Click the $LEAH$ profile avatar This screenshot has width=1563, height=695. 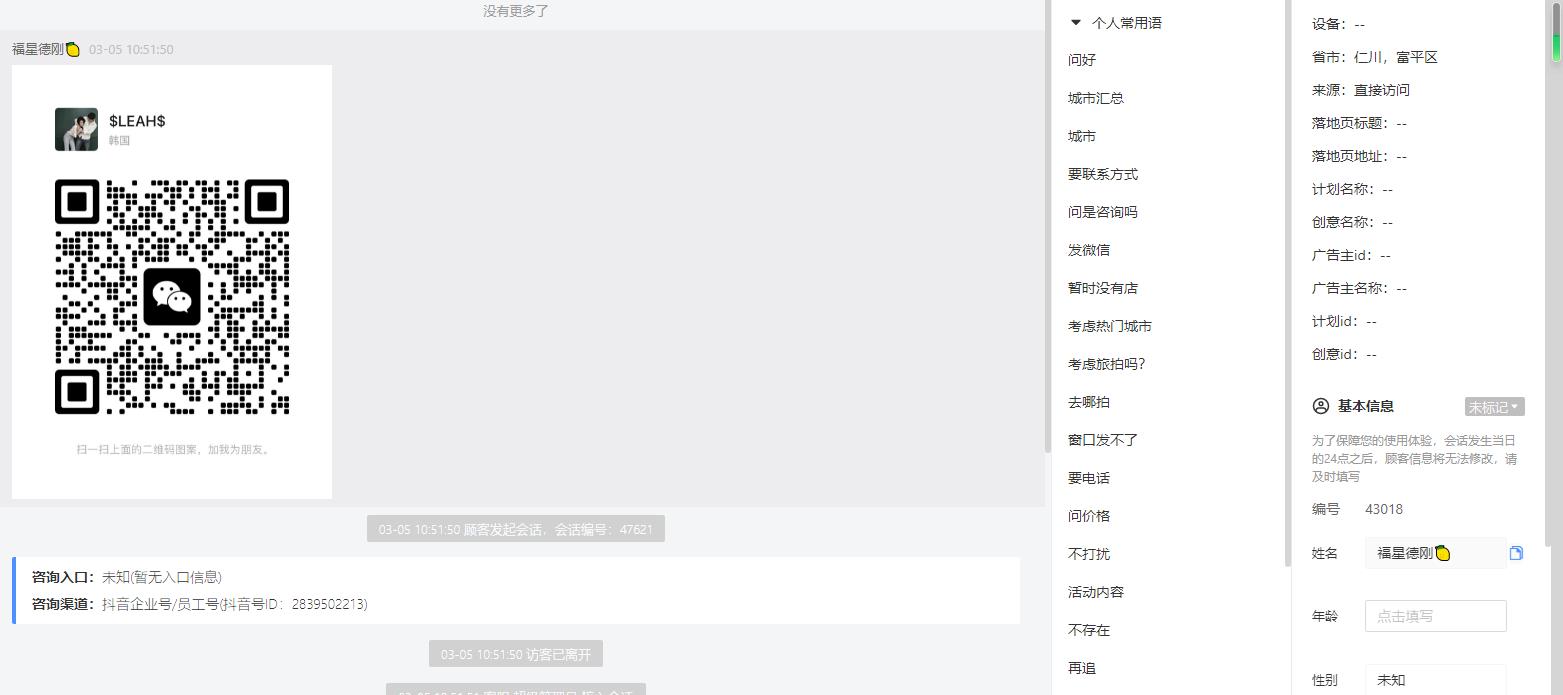click(76, 129)
